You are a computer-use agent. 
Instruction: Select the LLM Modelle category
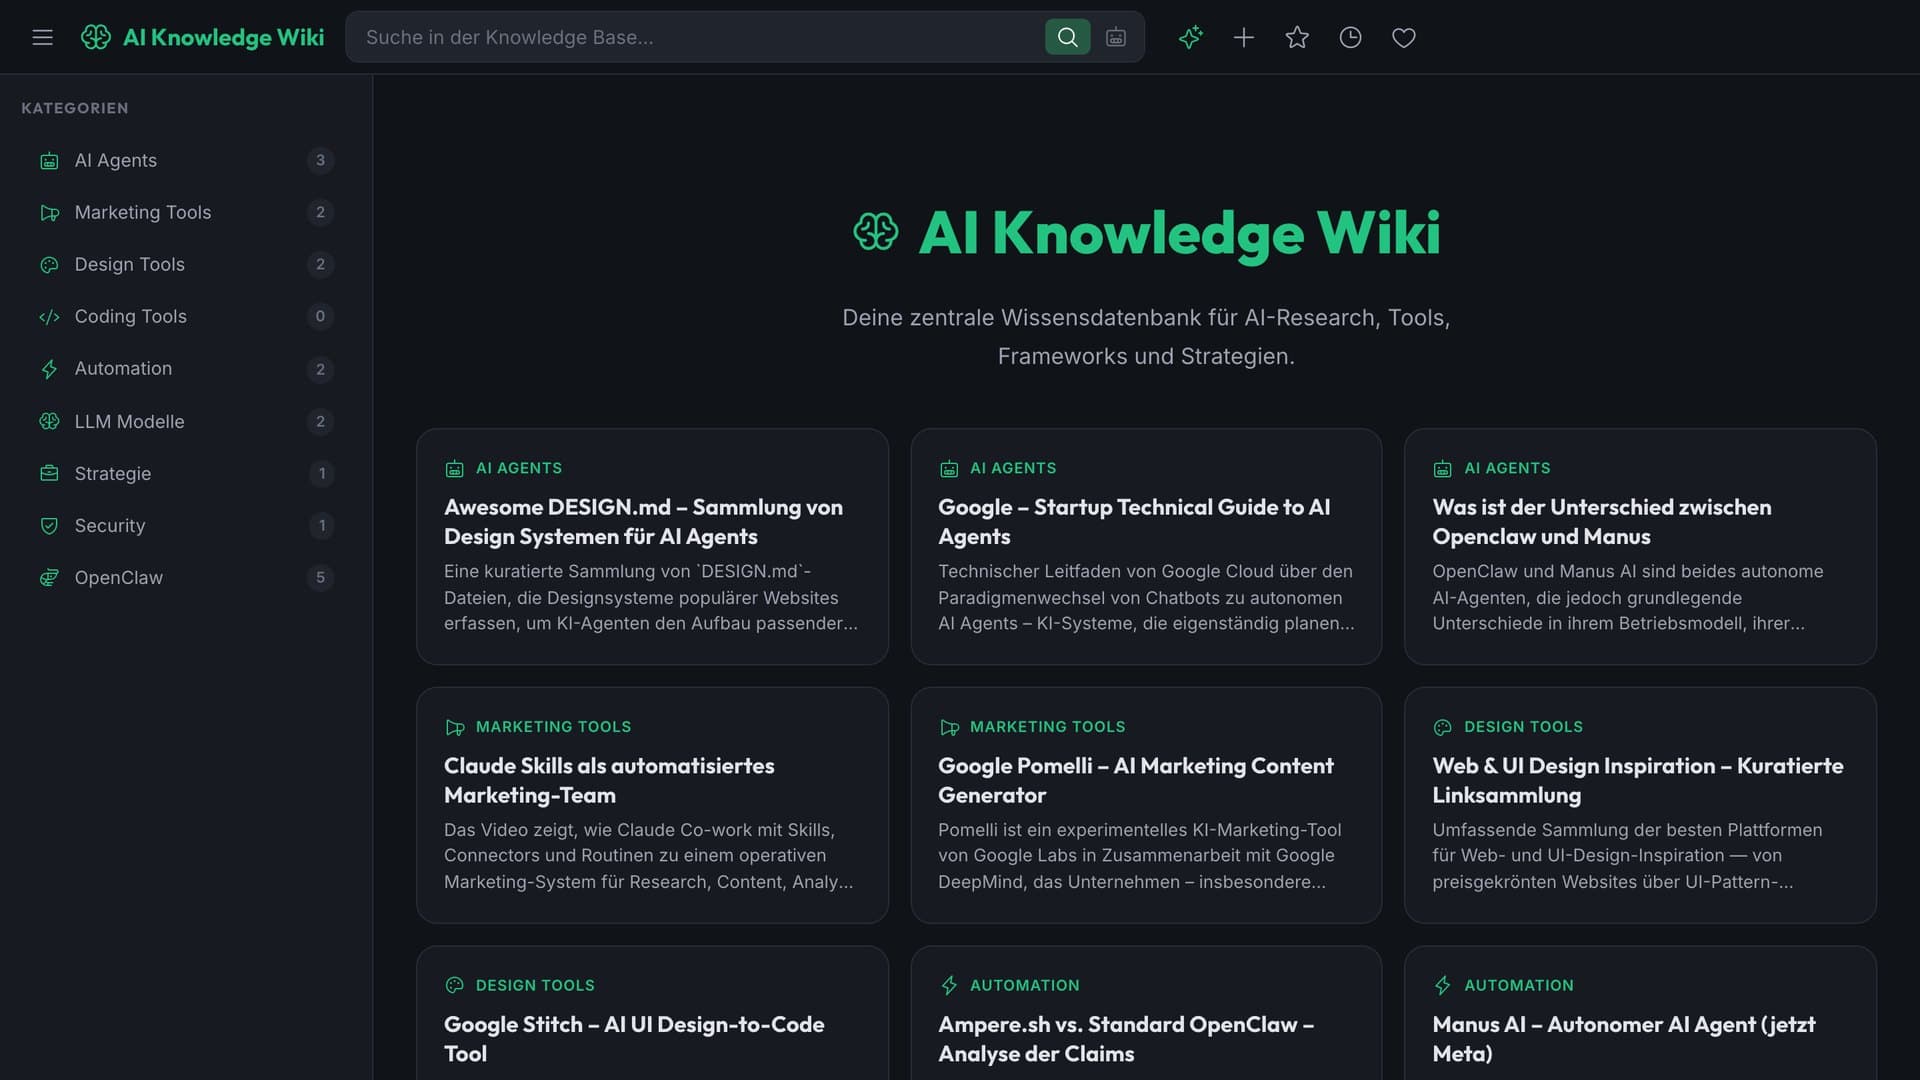(x=186, y=421)
